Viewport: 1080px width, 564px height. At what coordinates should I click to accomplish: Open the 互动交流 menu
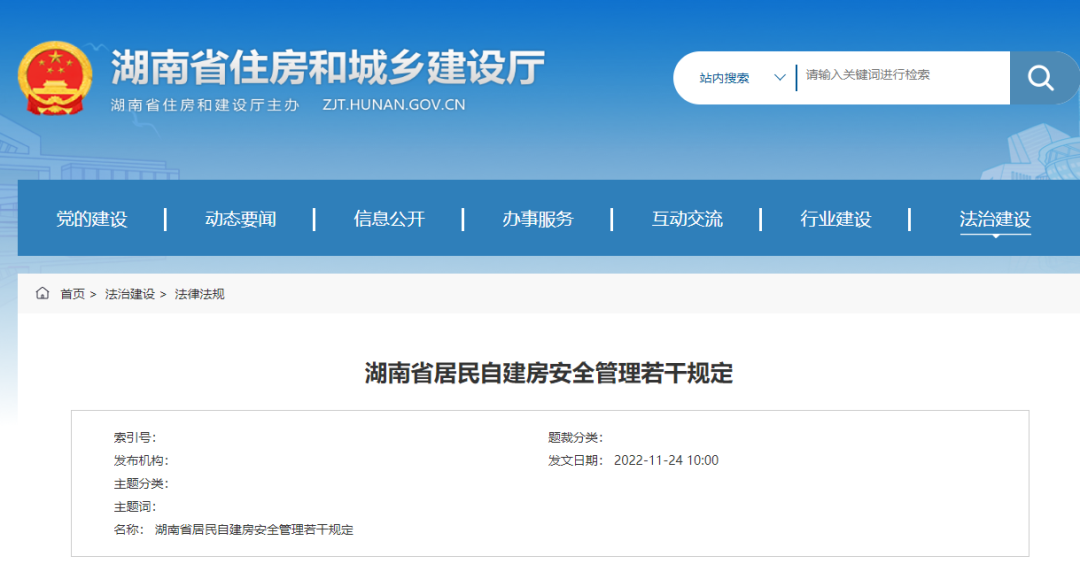687,220
